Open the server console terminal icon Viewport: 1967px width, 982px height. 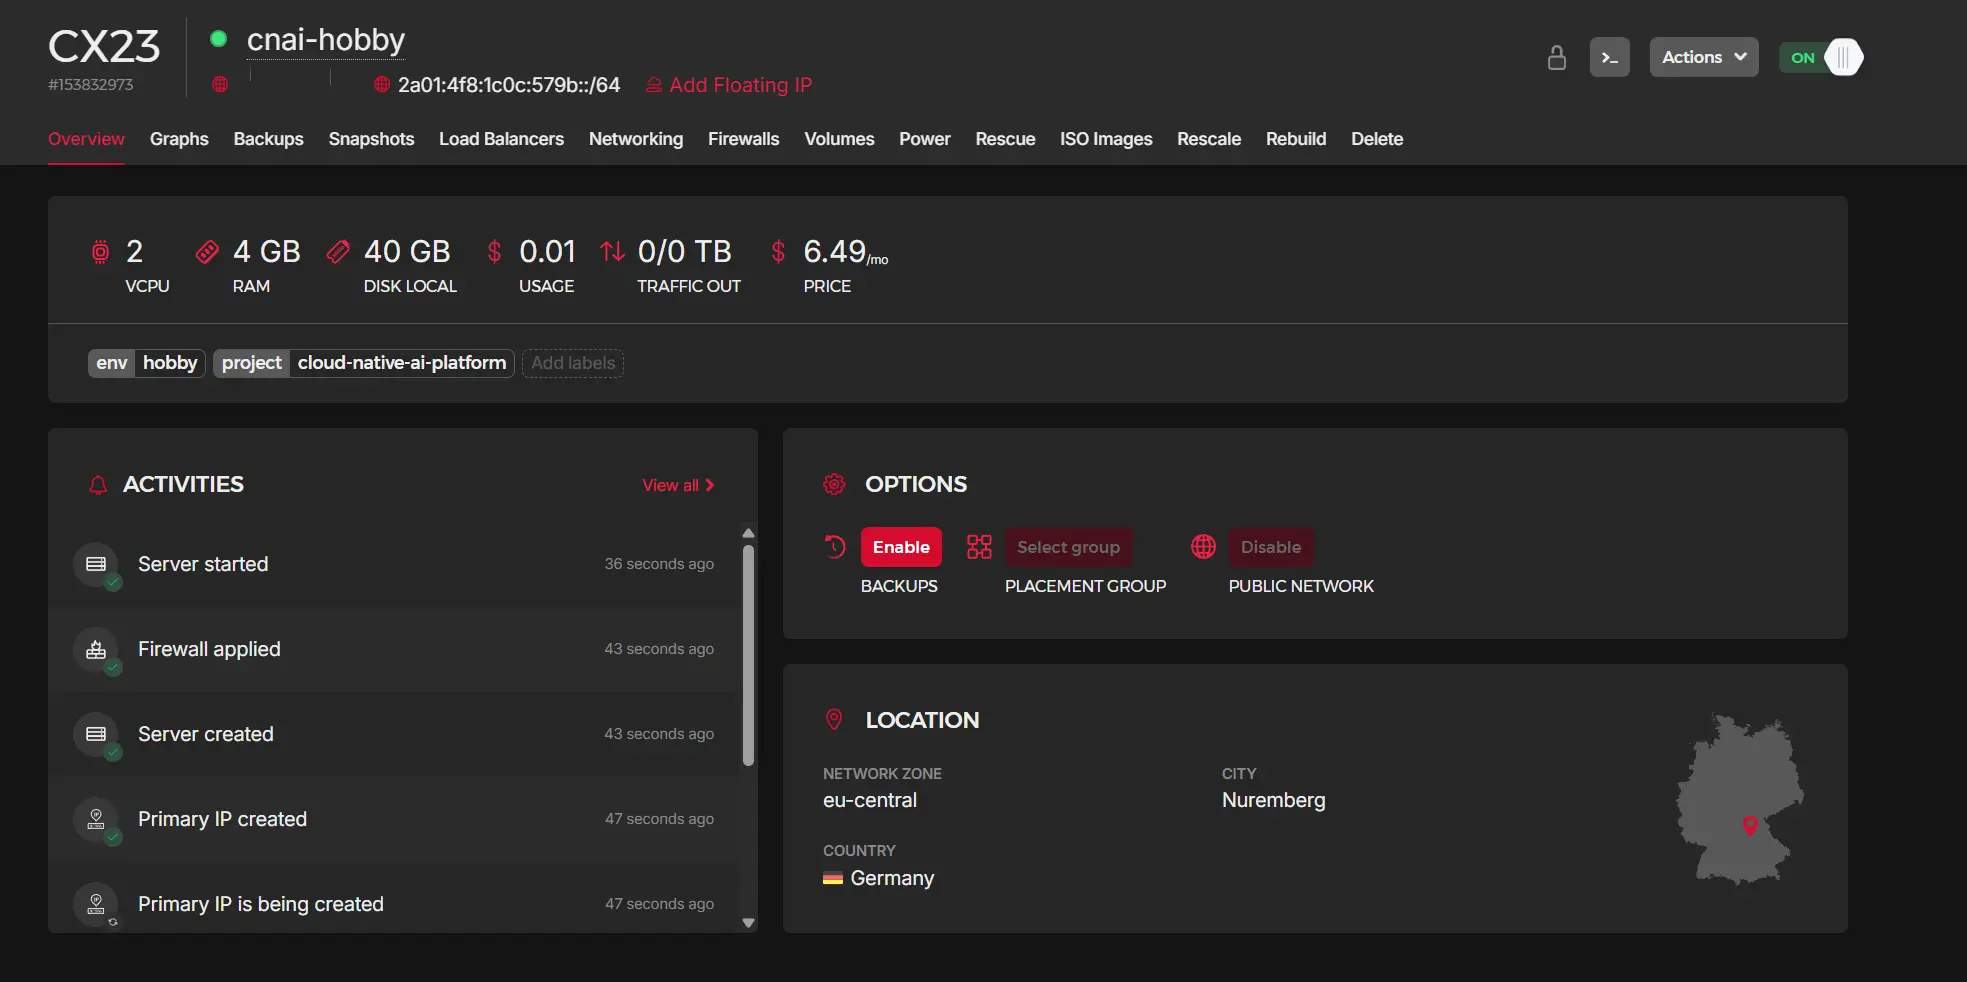(x=1609, y=57)
